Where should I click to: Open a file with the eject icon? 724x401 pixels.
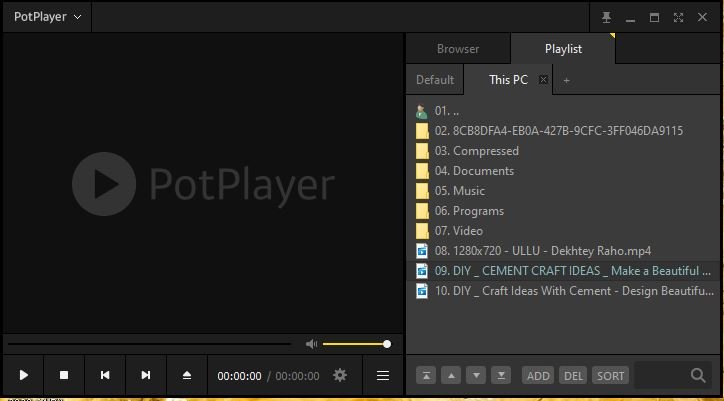coord(187,375)
